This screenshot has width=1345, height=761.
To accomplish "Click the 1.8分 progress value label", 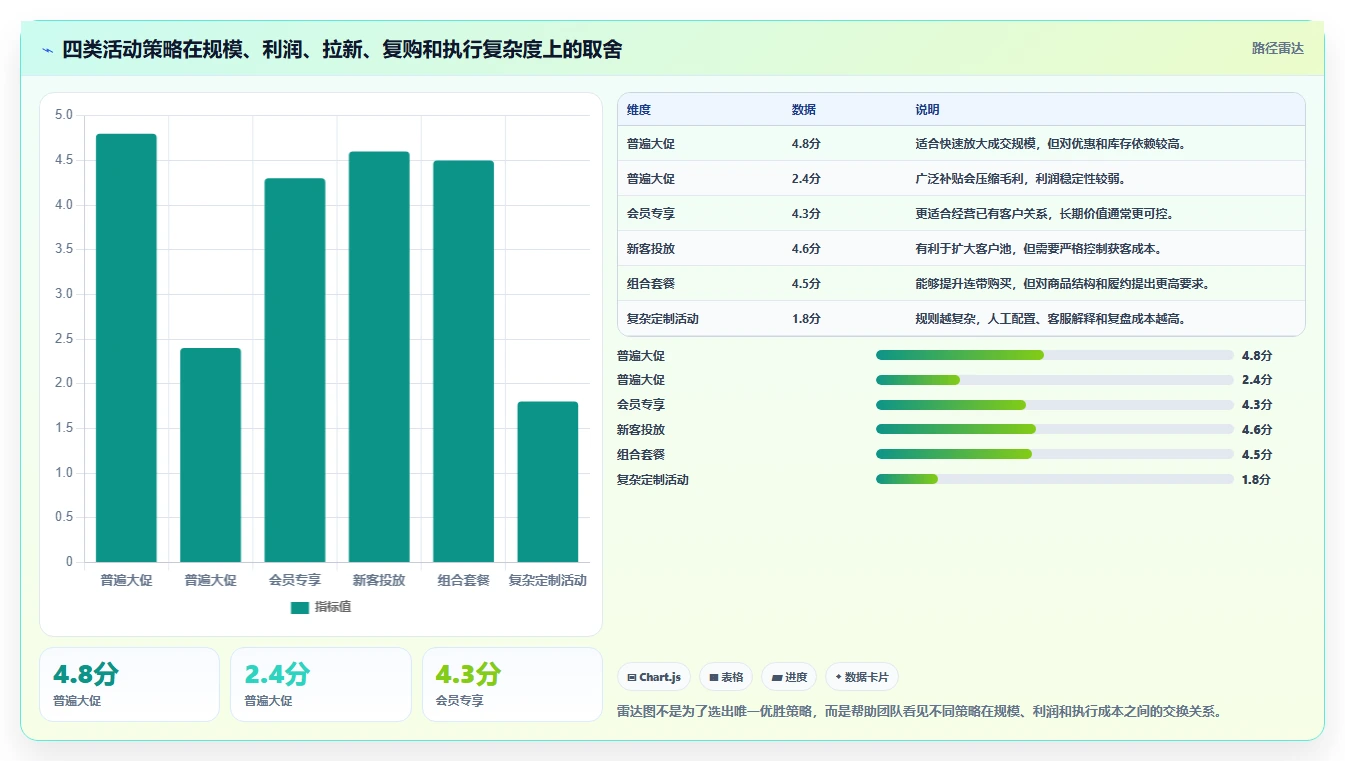I will point(1256,480).
